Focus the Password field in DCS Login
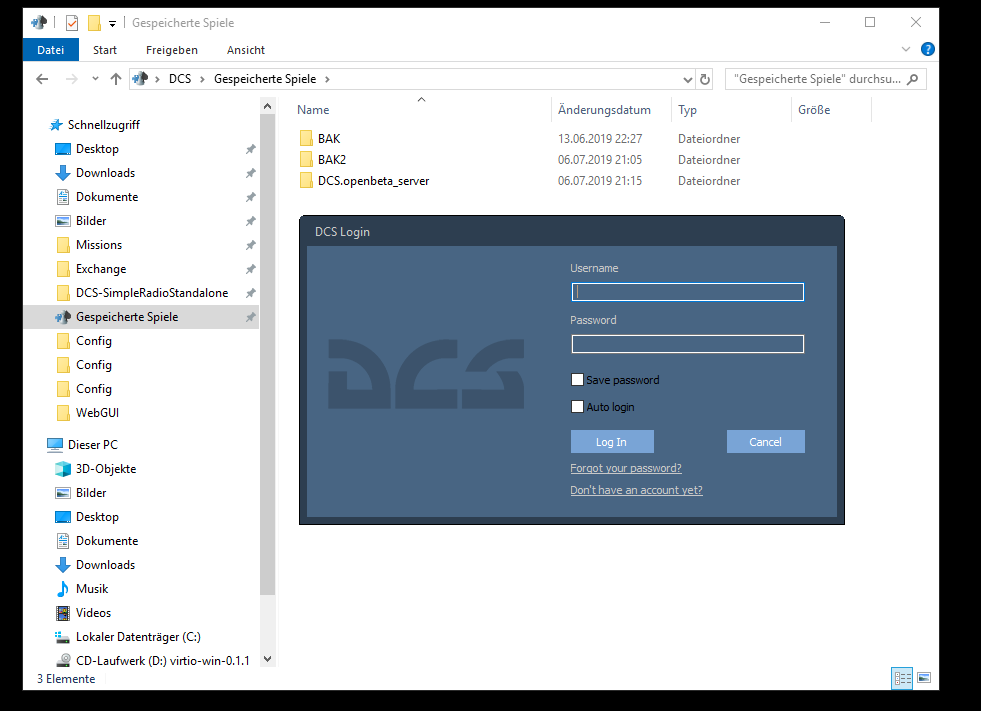 click(688, 344)
